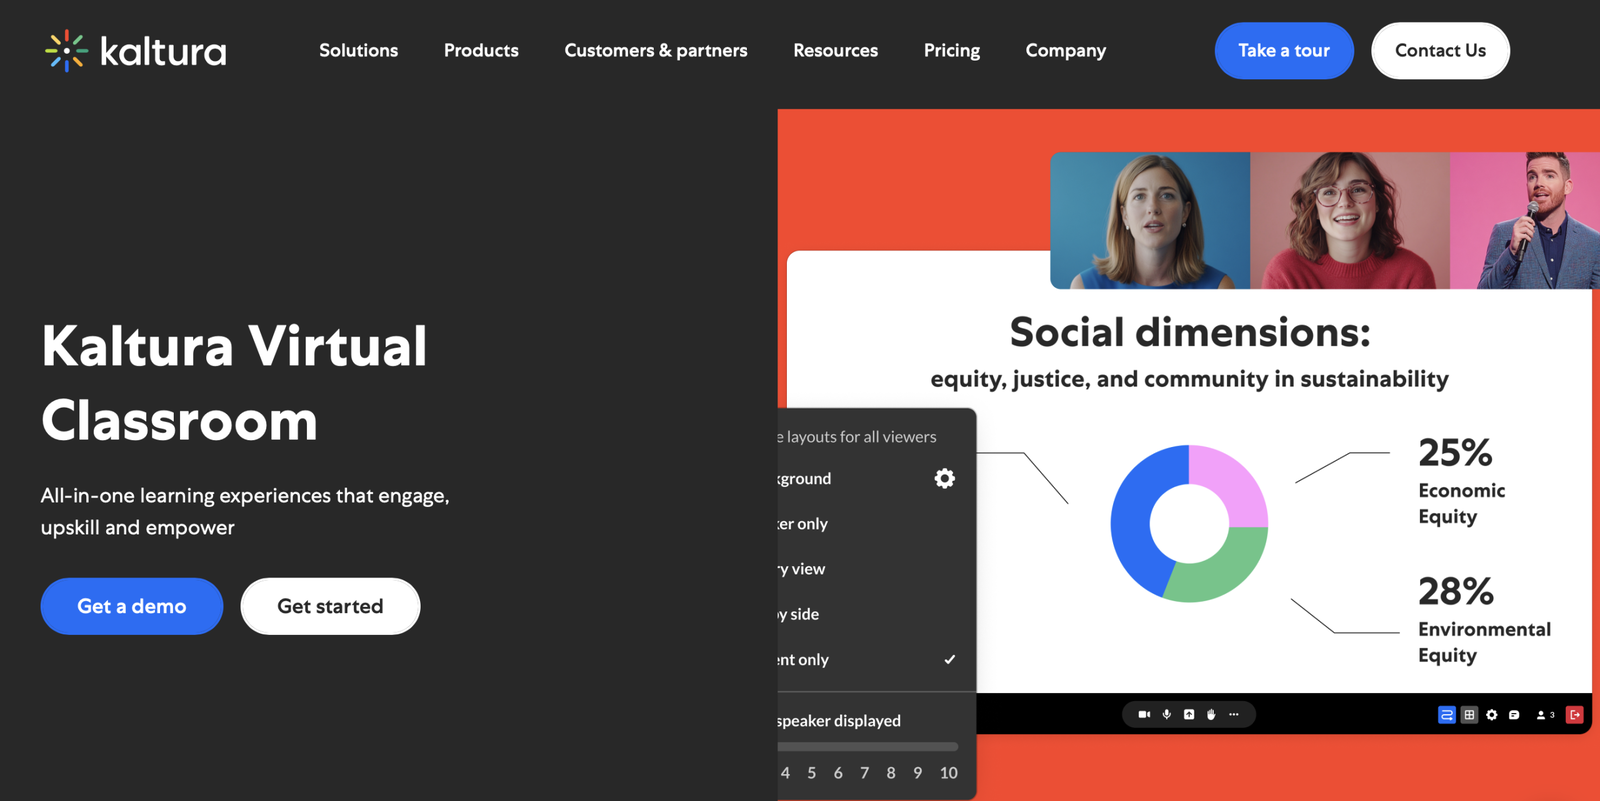Click the blue layout switch icon
The height and width of the screenshot is (801, 1600).
[x=1446, y=715]
